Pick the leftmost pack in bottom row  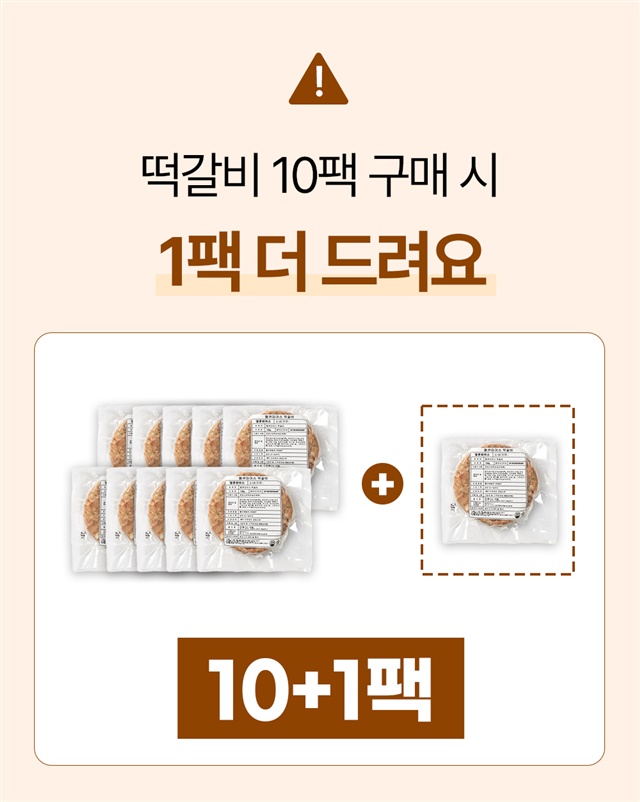point(89,519)
